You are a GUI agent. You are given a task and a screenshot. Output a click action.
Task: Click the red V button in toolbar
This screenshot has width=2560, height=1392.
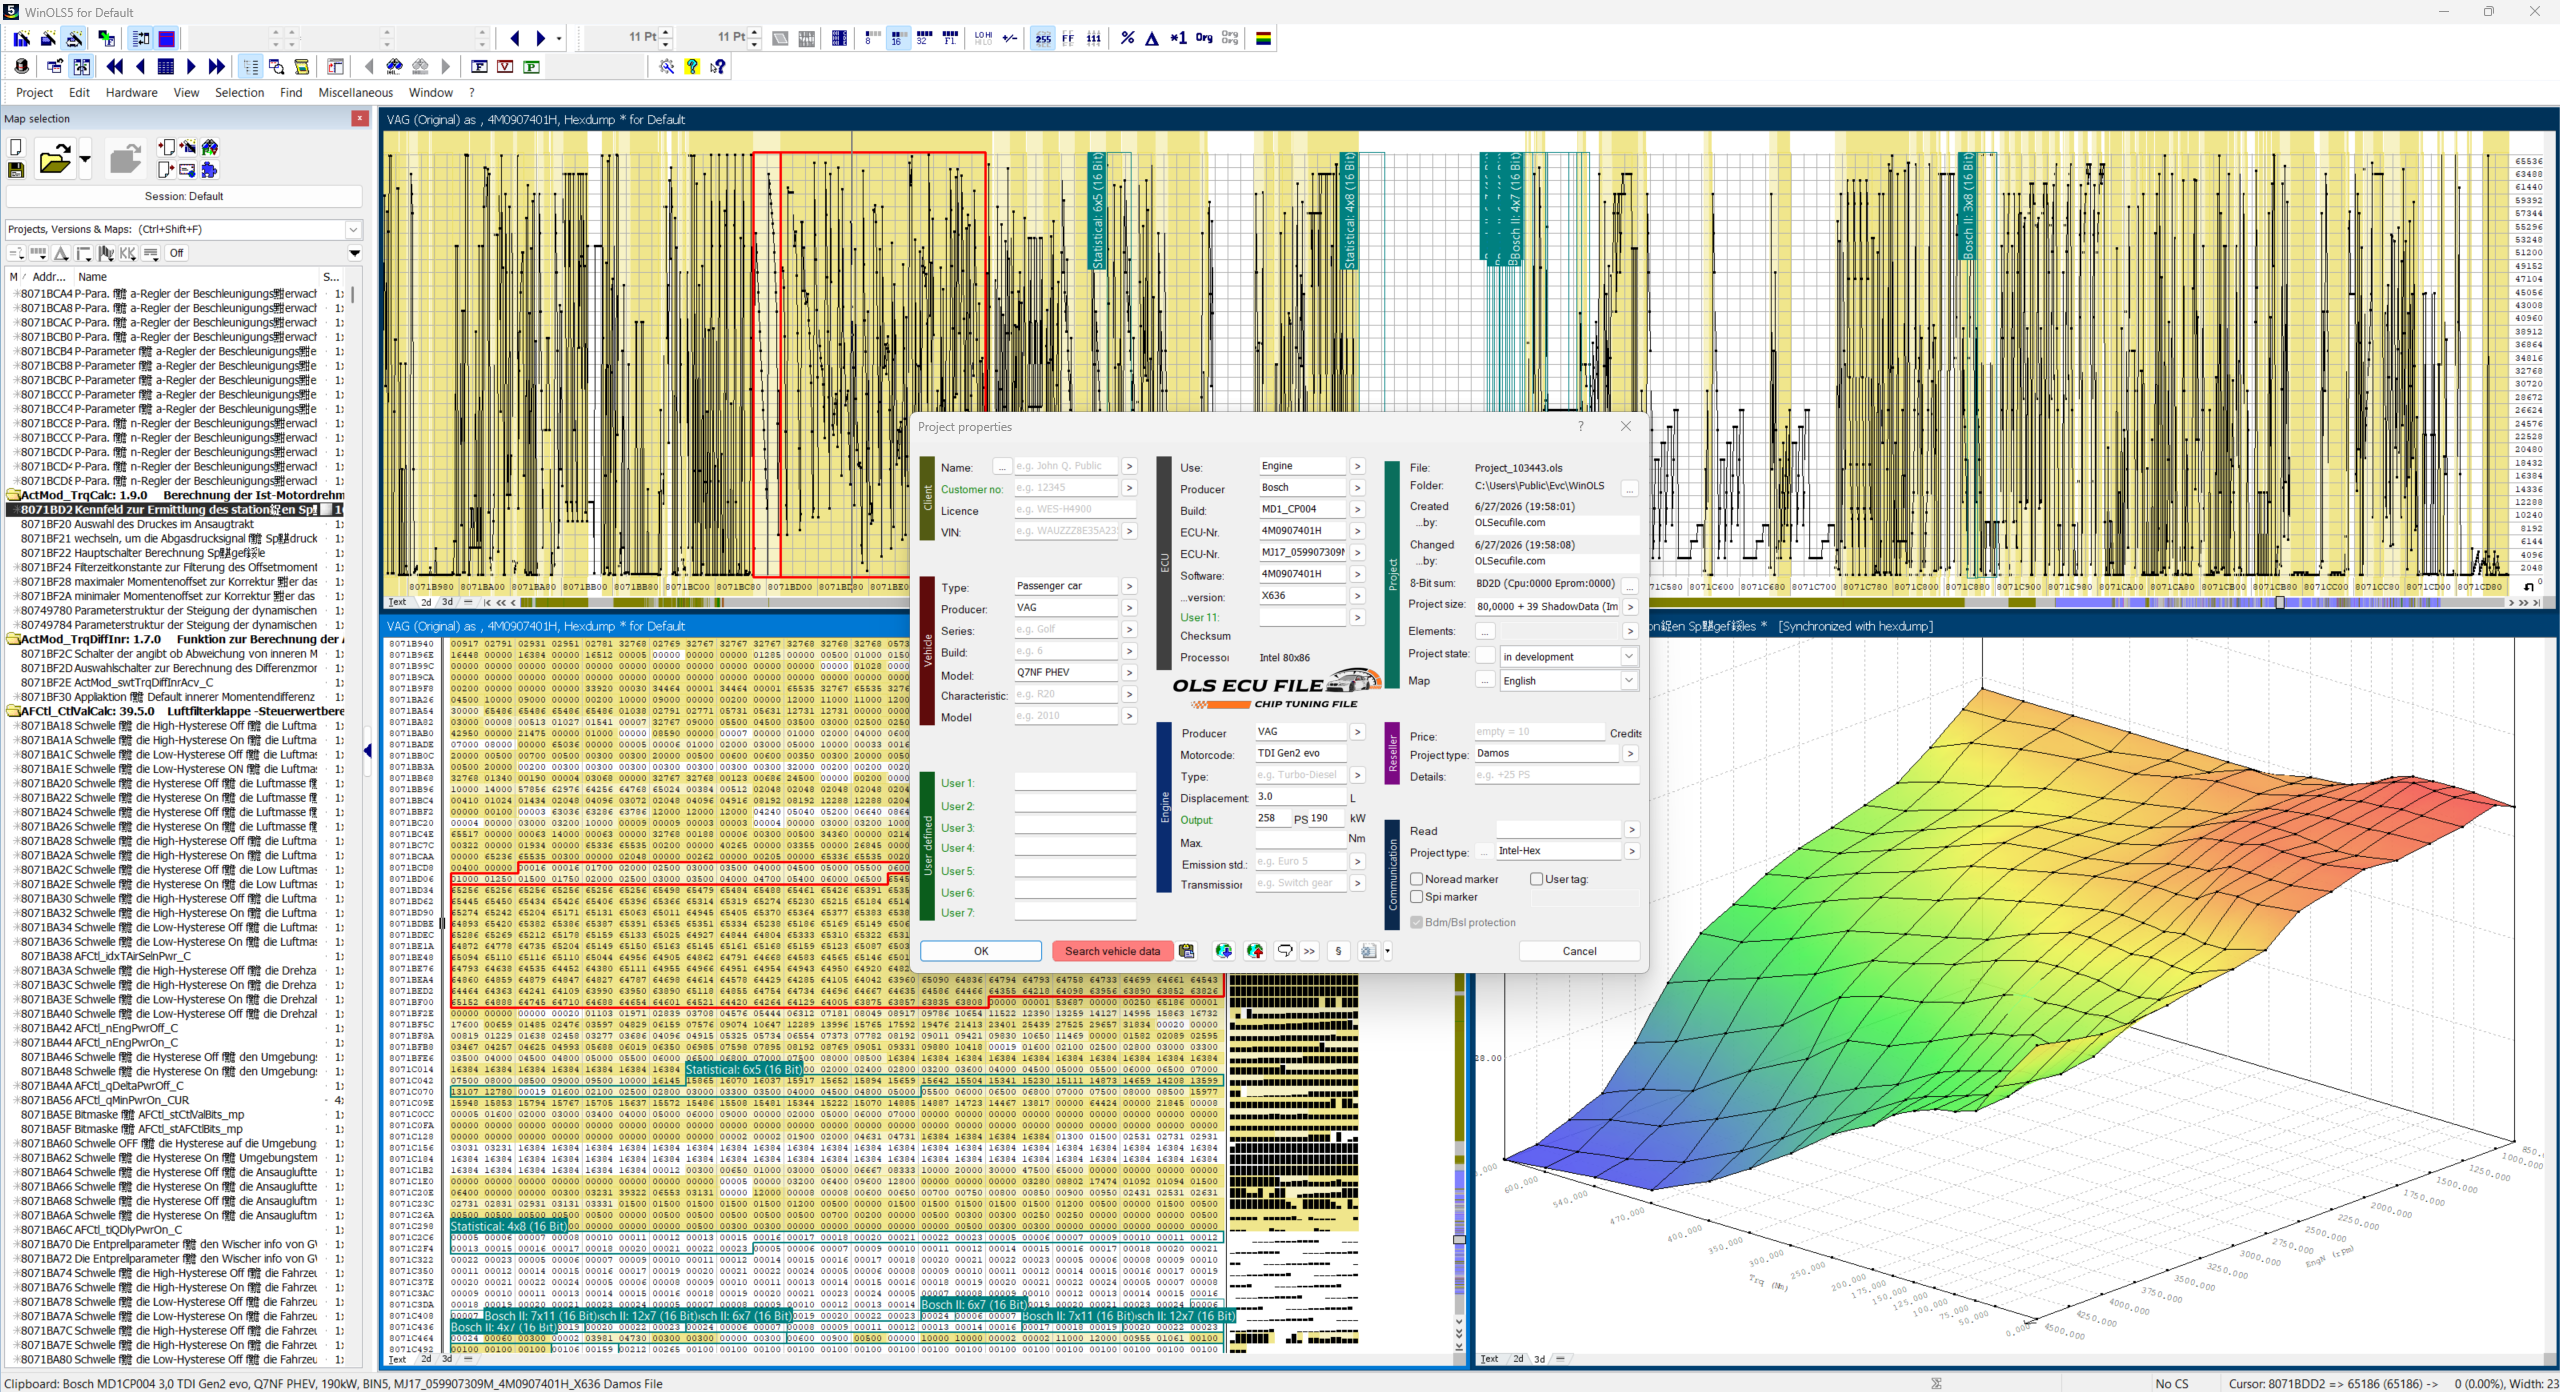pos(505,67)
